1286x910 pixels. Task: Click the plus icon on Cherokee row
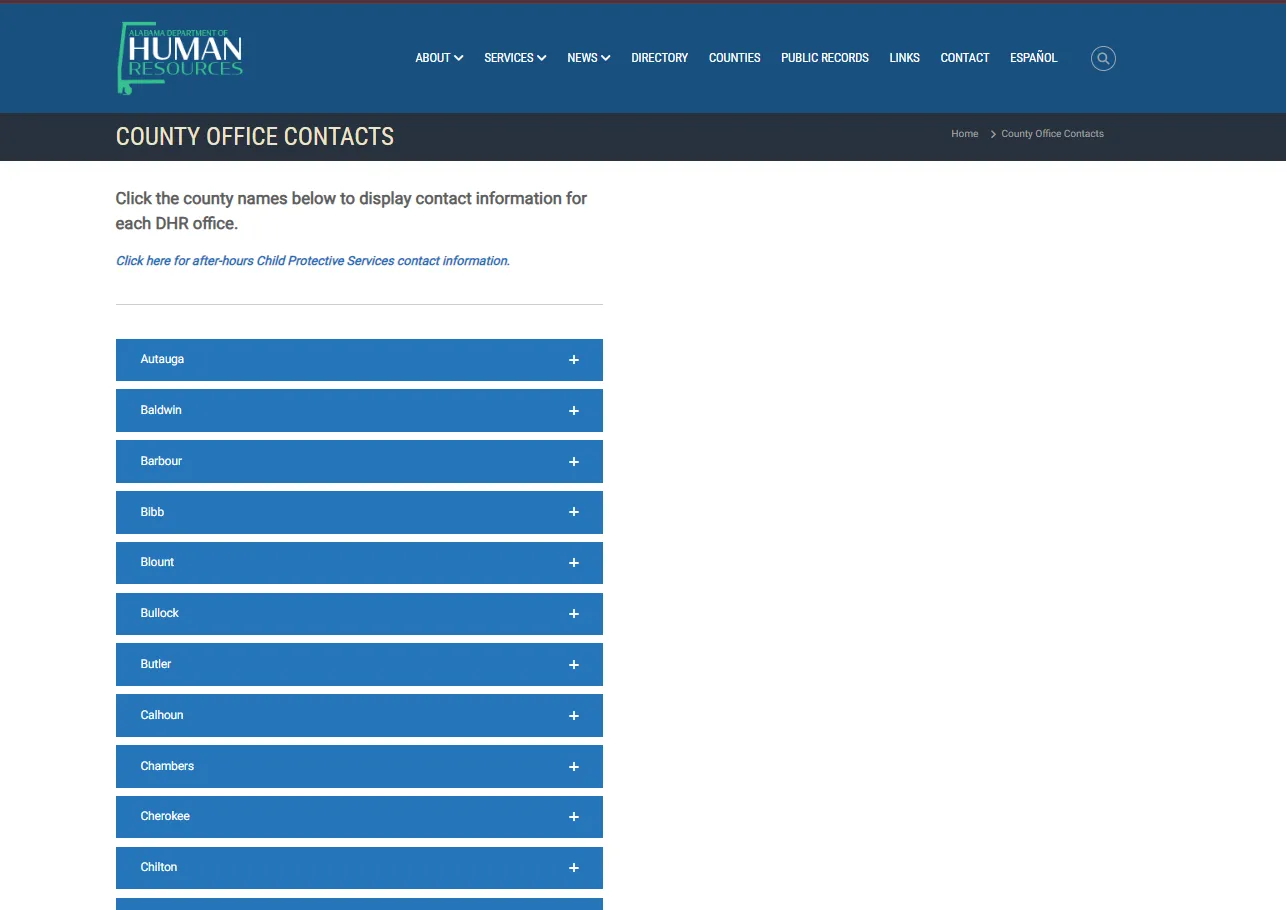[x=574, y=817]
